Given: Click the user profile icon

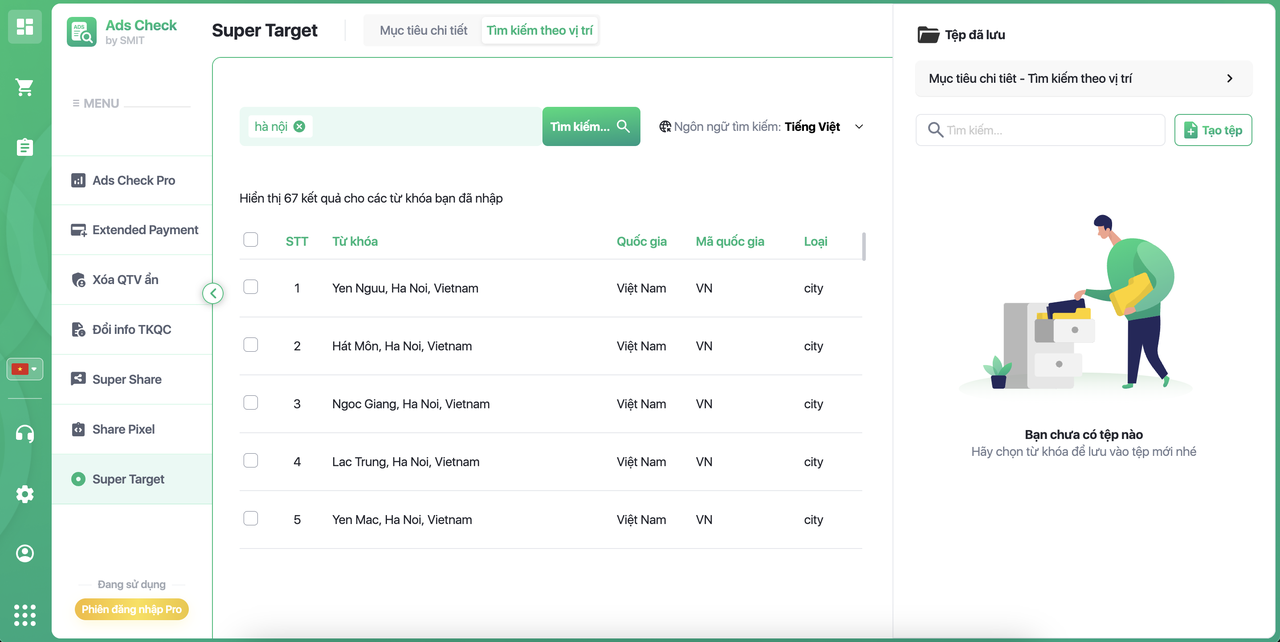Looking at the screenshot, I should pos(25,553).
